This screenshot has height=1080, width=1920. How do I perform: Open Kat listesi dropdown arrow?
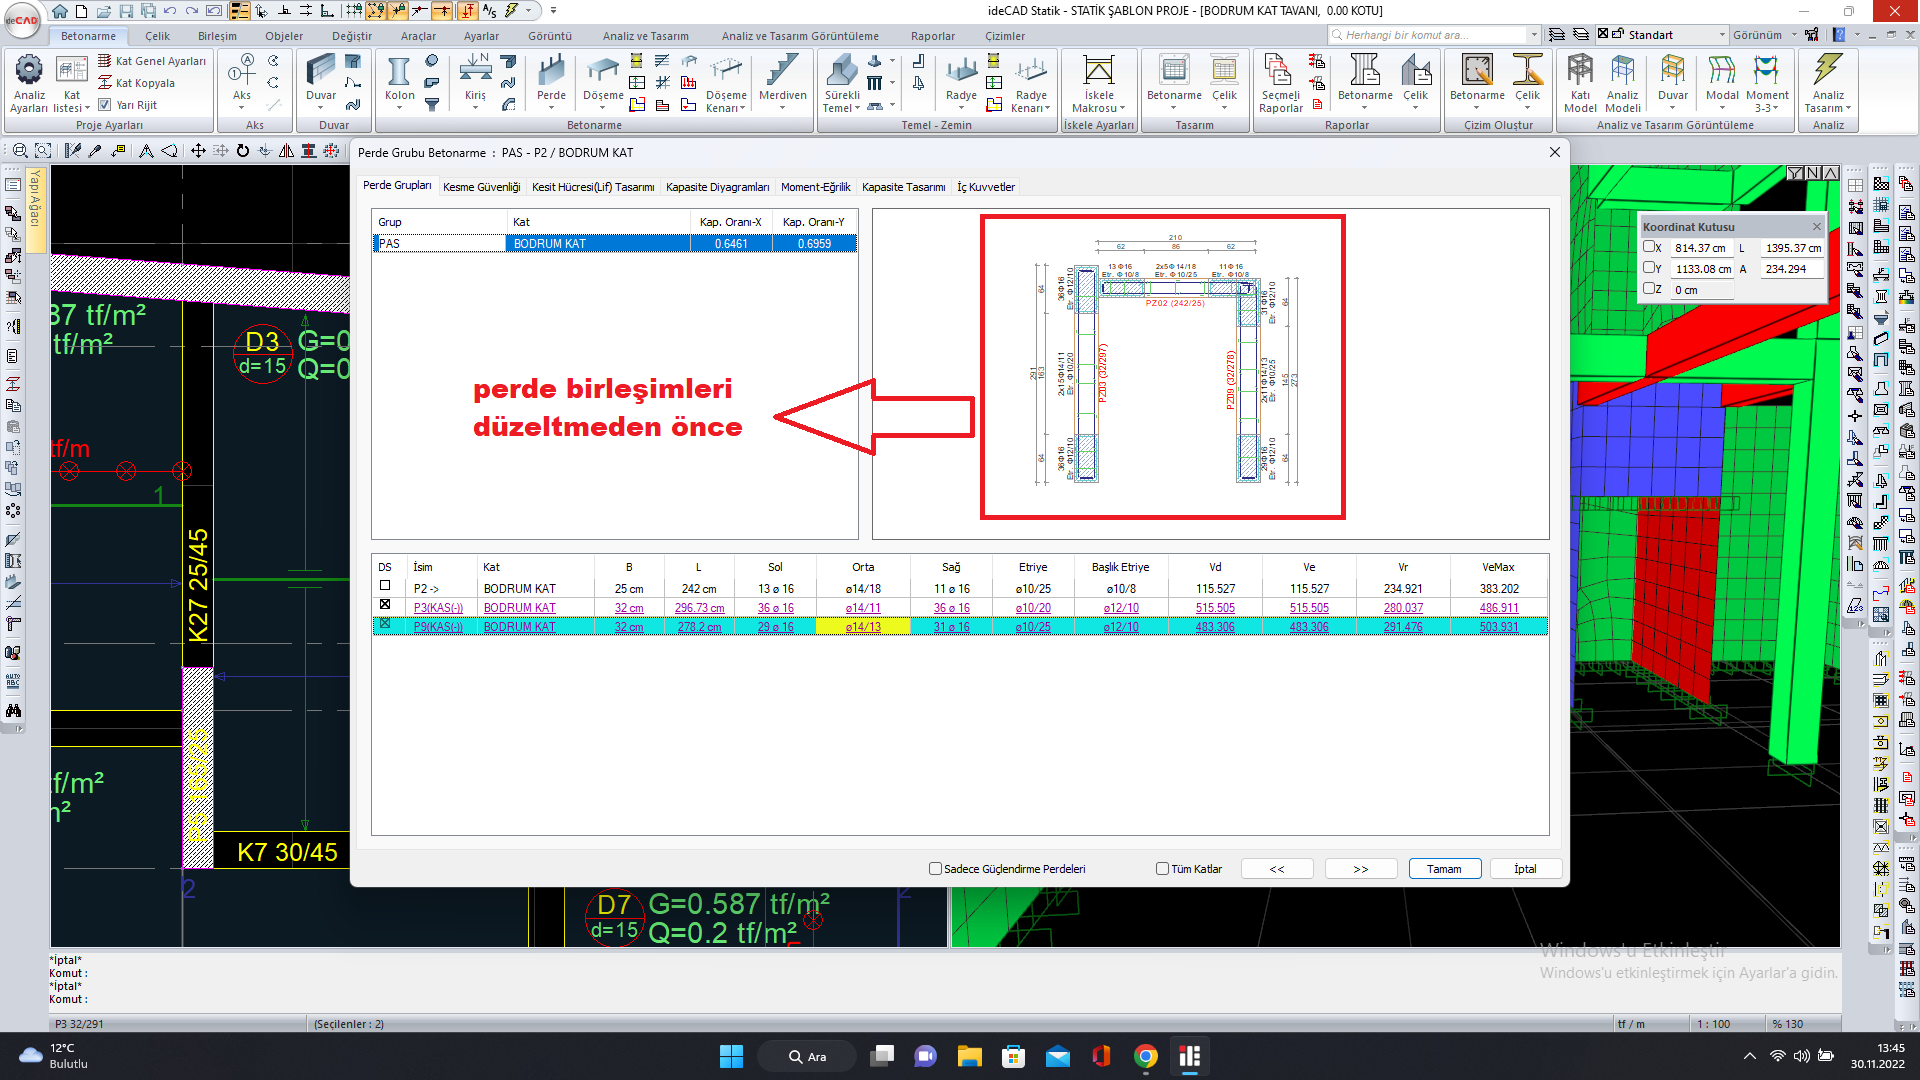tap(87, 108)
